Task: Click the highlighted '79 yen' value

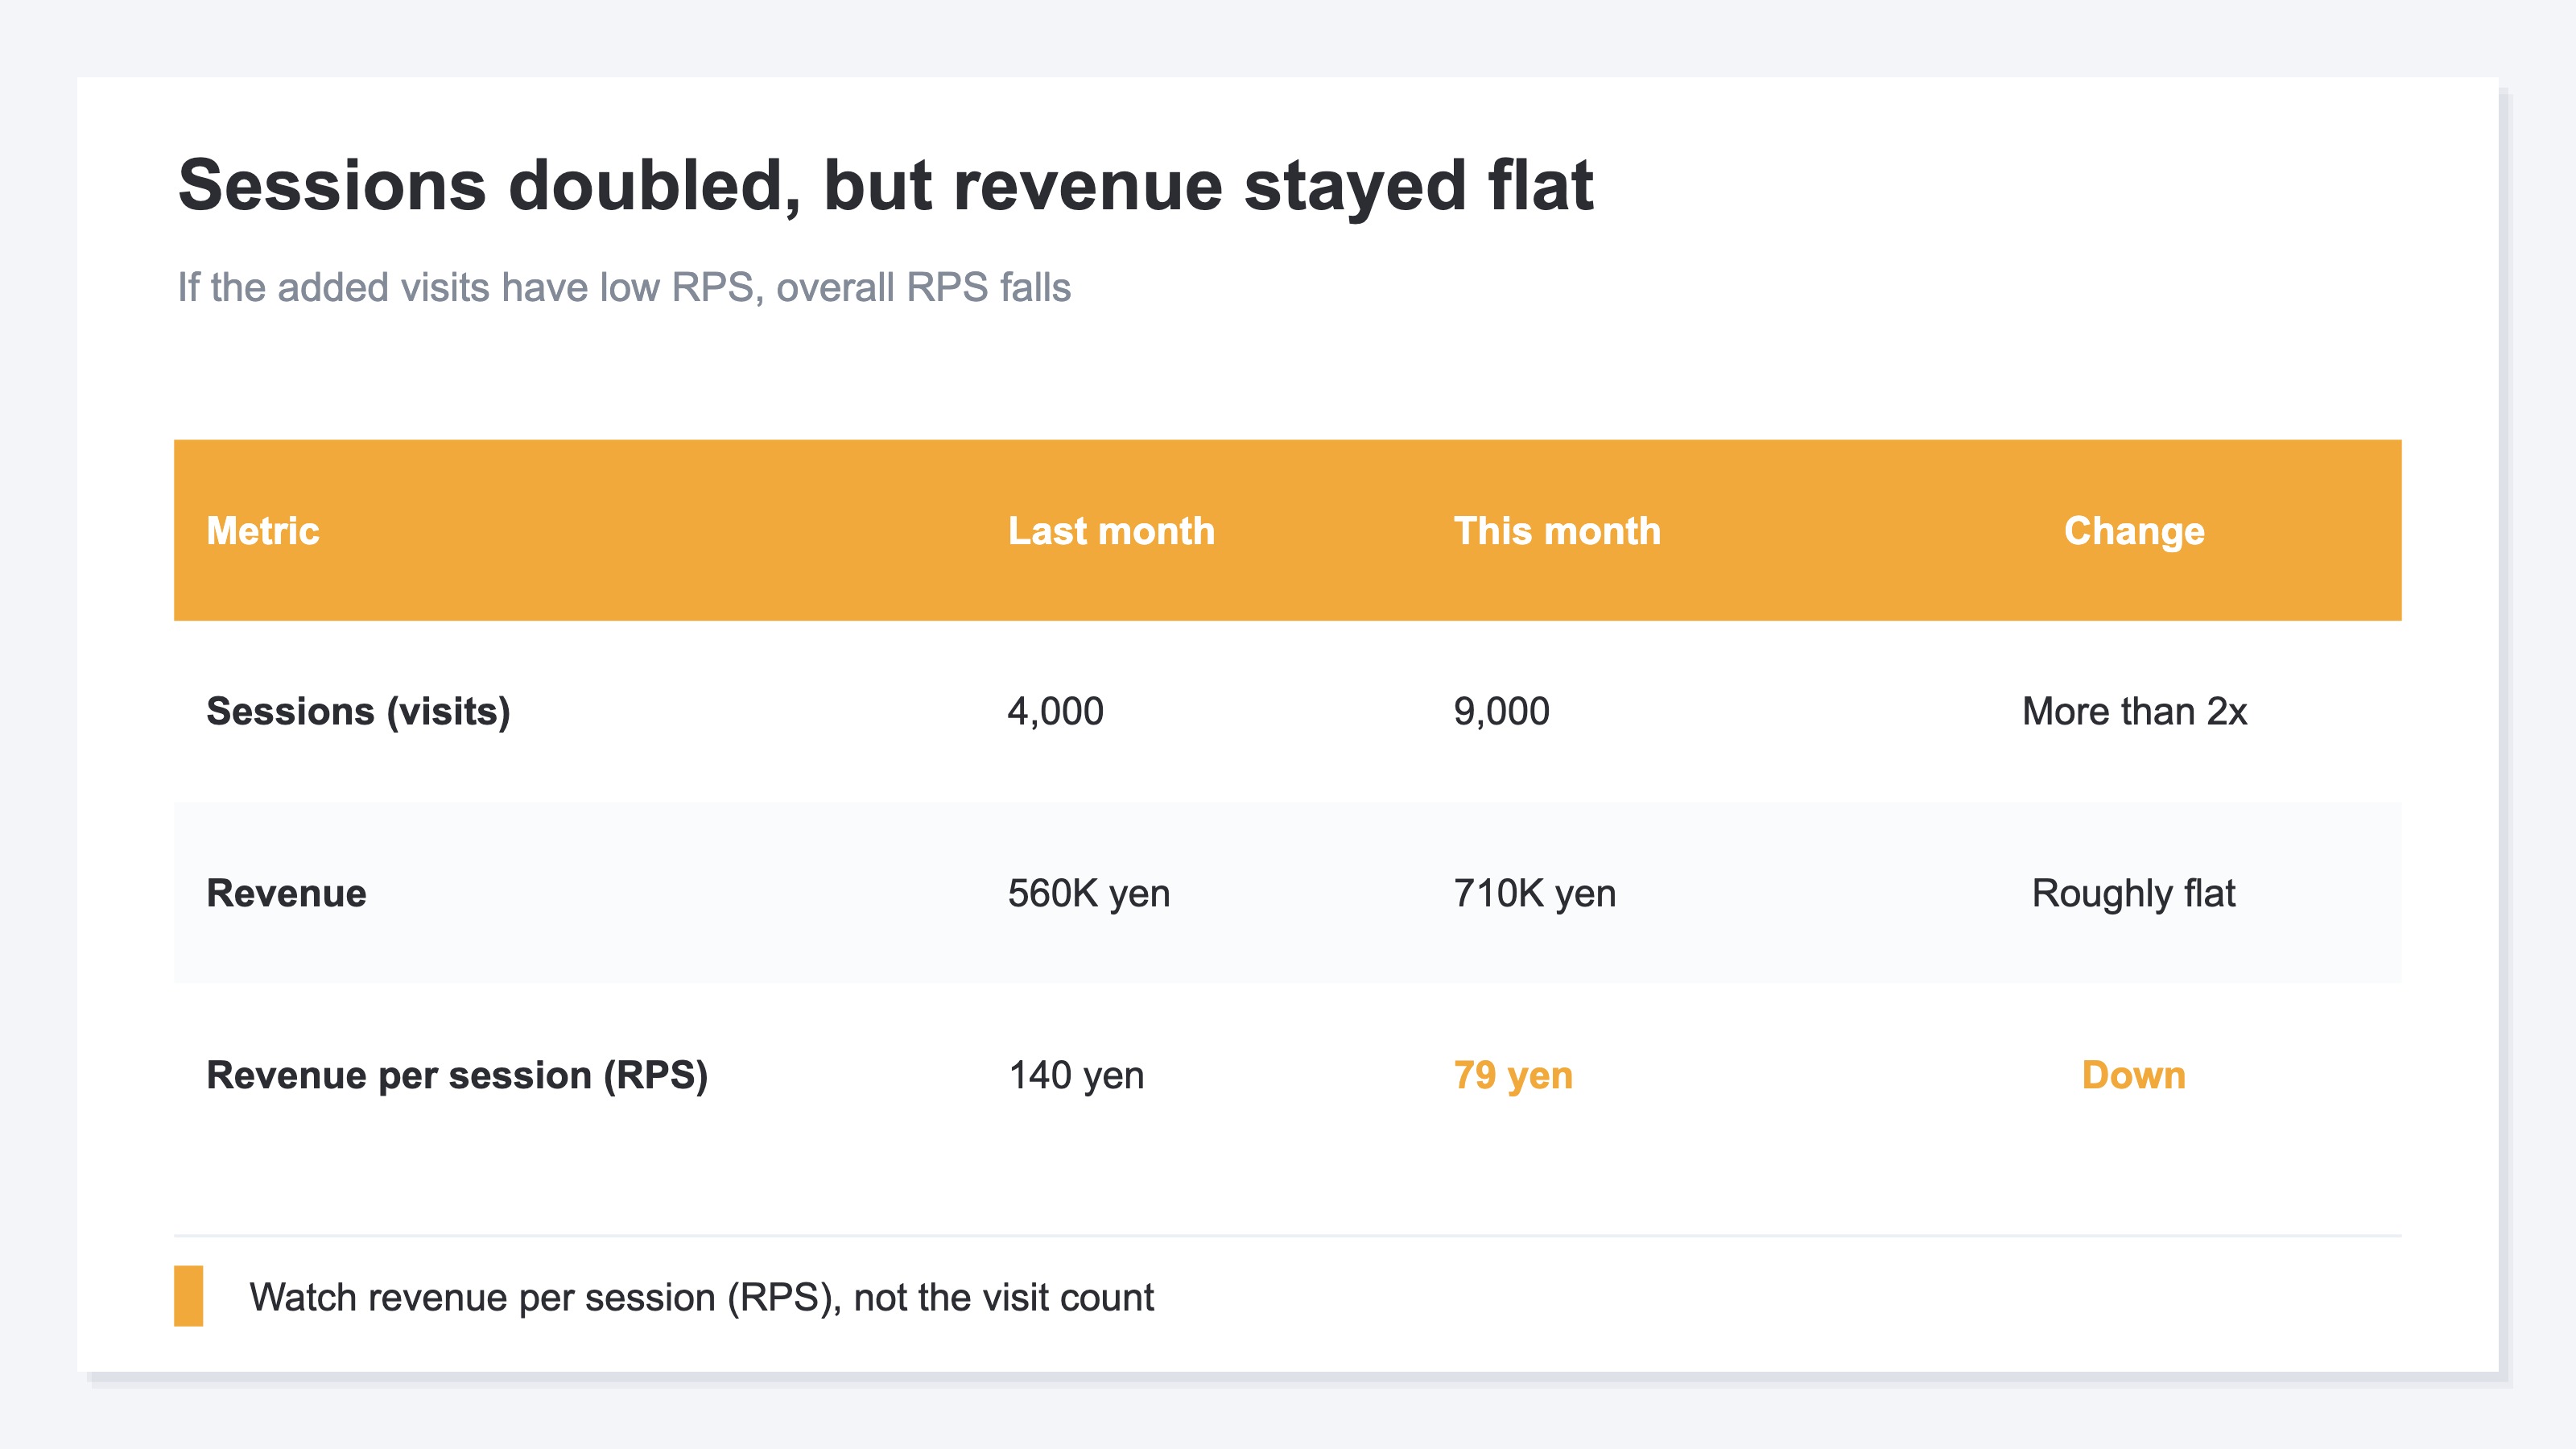Action: (x=1513, y=1076)
